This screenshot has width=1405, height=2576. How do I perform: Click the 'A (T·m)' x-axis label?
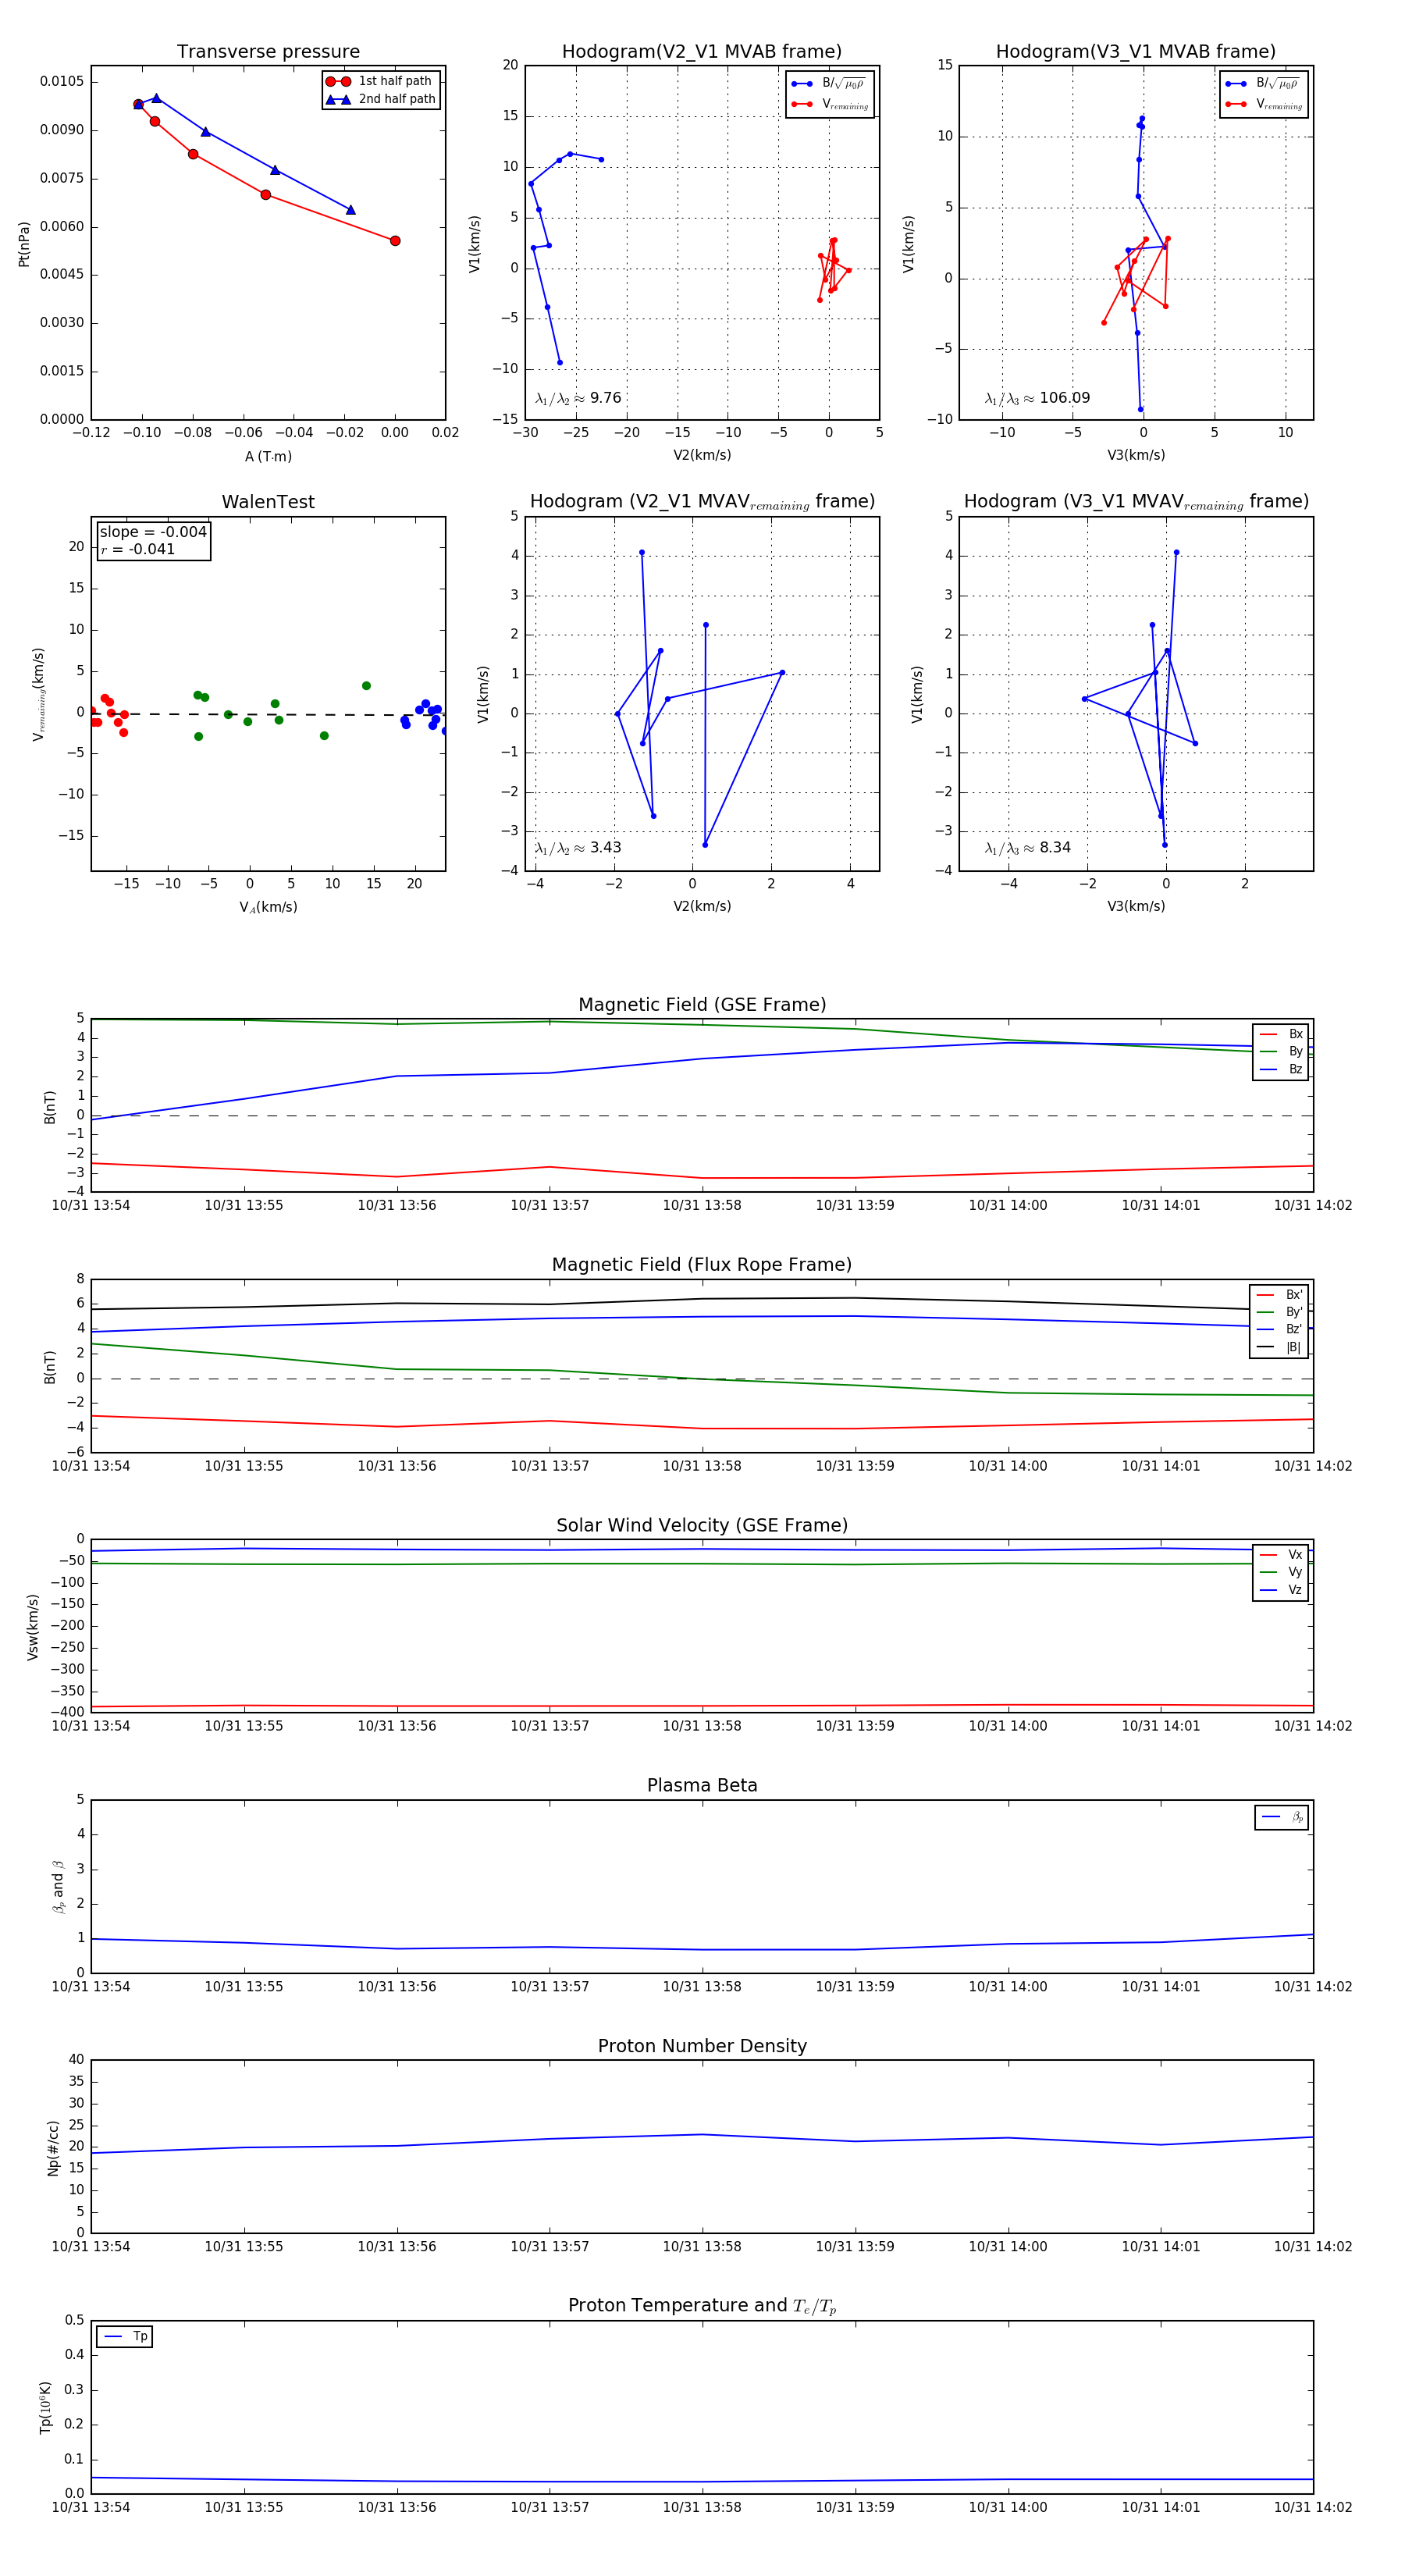point(268,456)
